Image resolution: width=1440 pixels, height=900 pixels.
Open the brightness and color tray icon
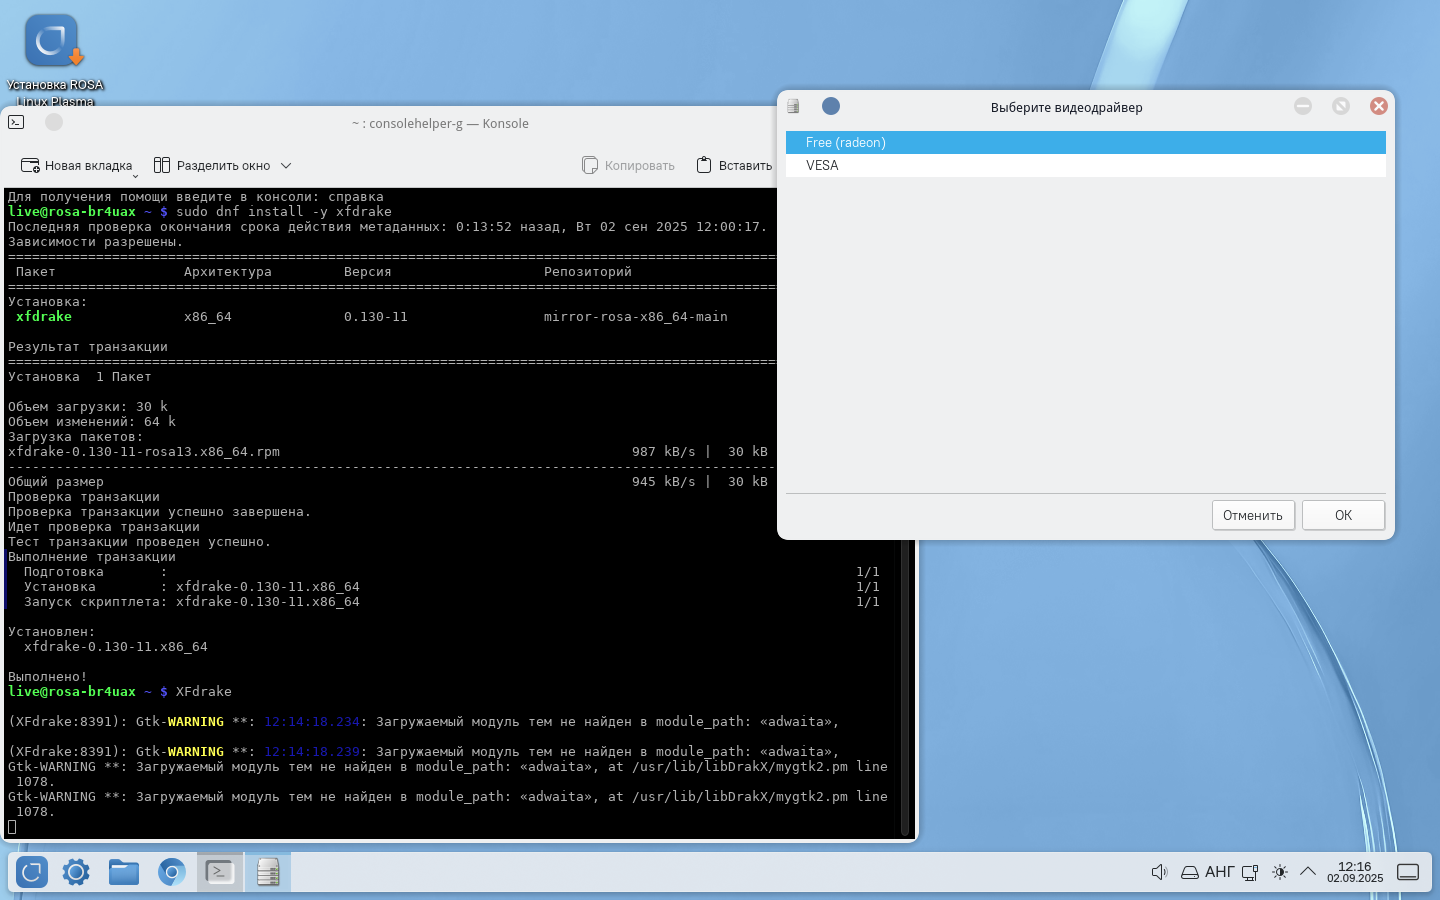pos(1280,872)
